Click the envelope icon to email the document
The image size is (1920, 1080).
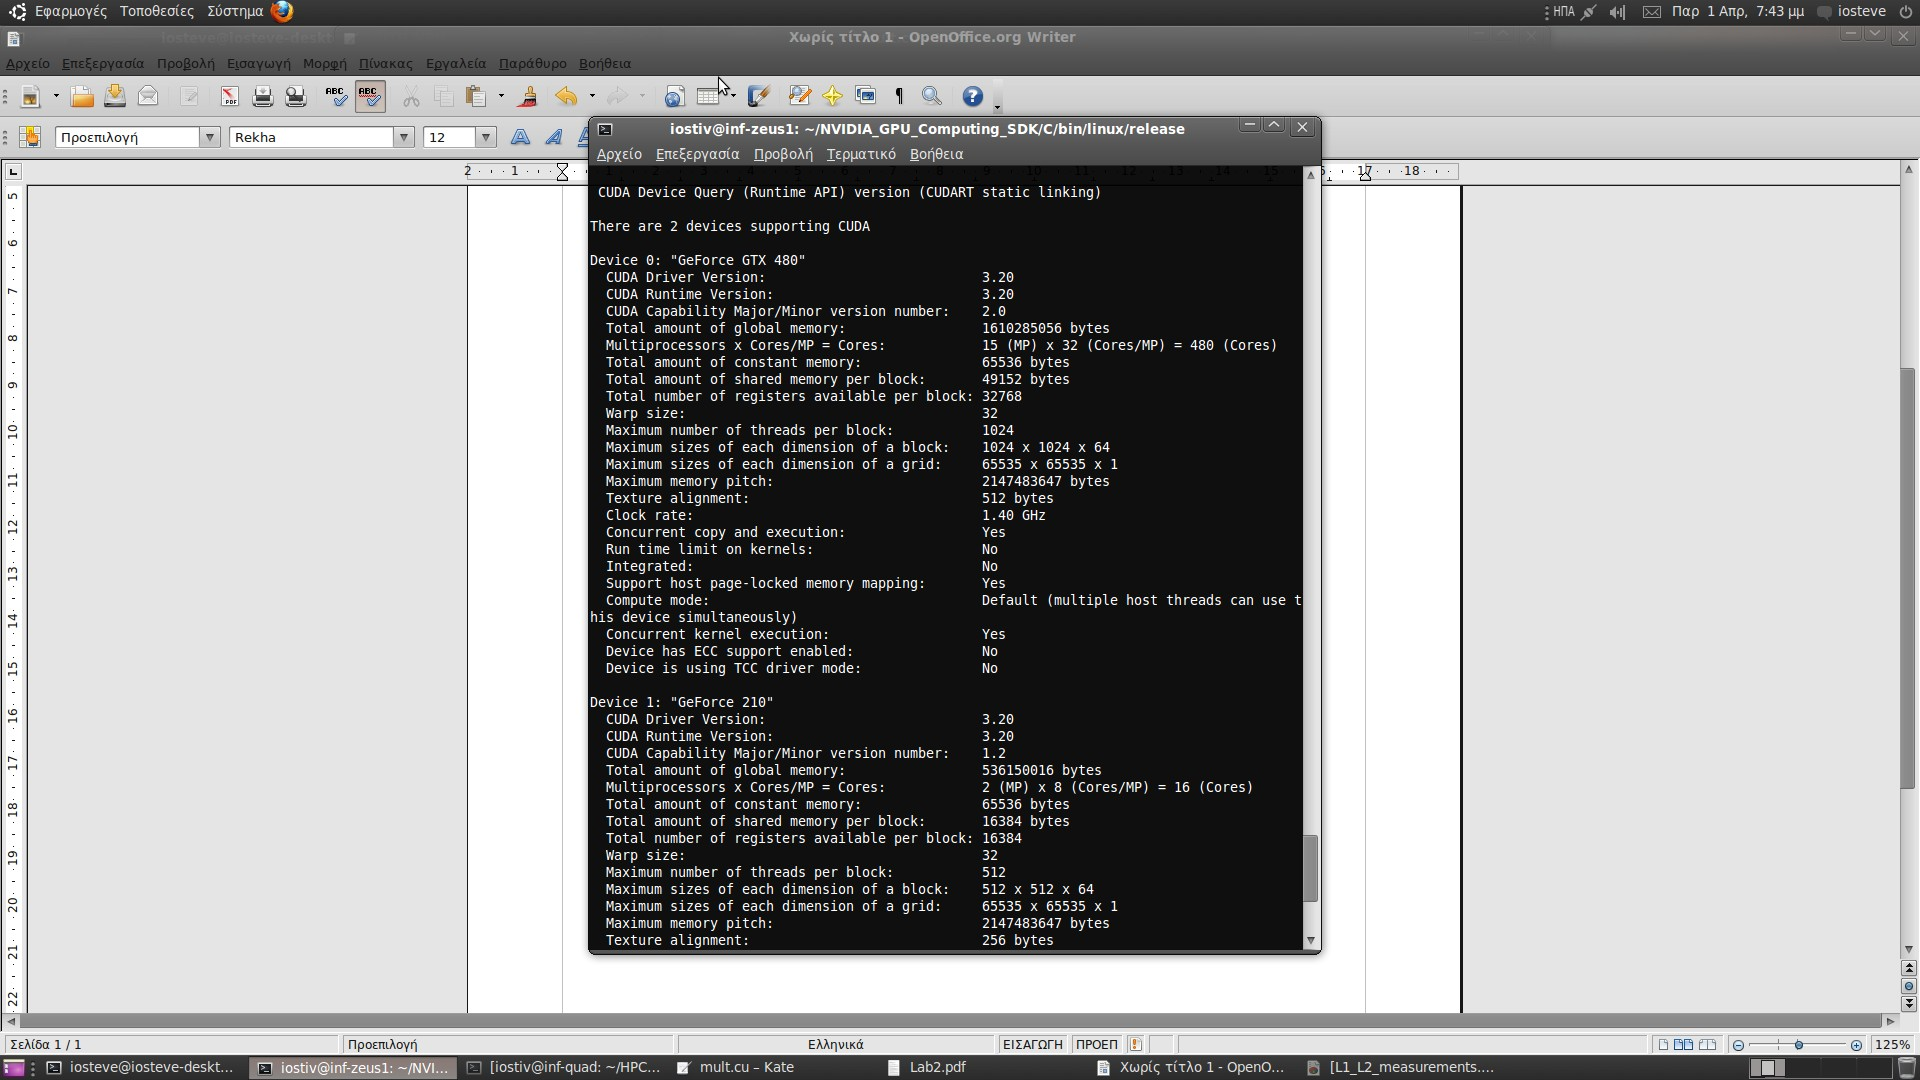(148, 96)
